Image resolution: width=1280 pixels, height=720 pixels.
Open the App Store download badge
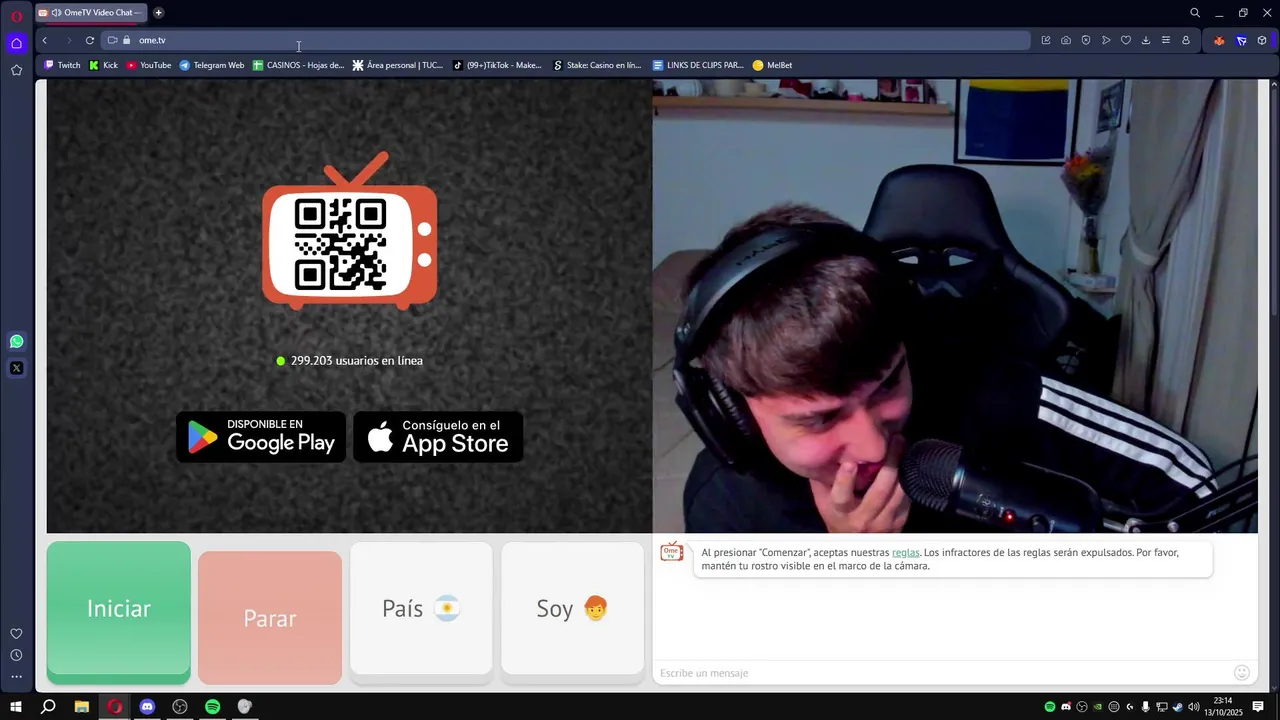(x=438, y=437)
